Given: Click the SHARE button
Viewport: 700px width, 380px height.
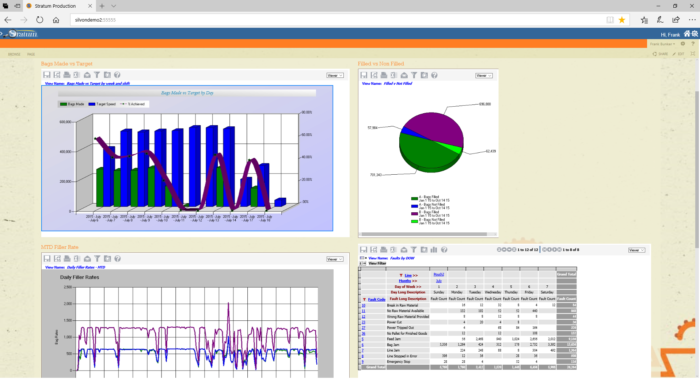Looking at the screenshot, I should click(660, 54).
